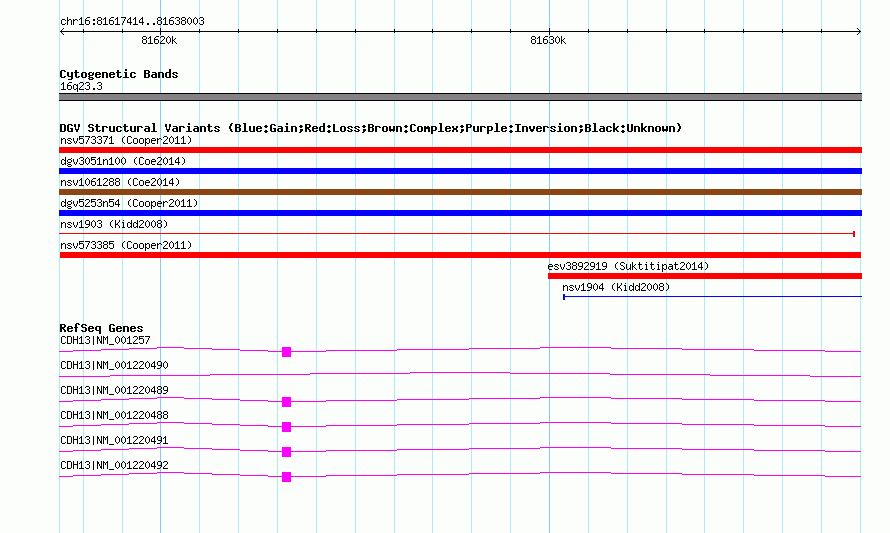Select the dgv3051n100 (Coe2014) label
The height and width of the screenshot is (533, 890).
[x=123, y=161]
